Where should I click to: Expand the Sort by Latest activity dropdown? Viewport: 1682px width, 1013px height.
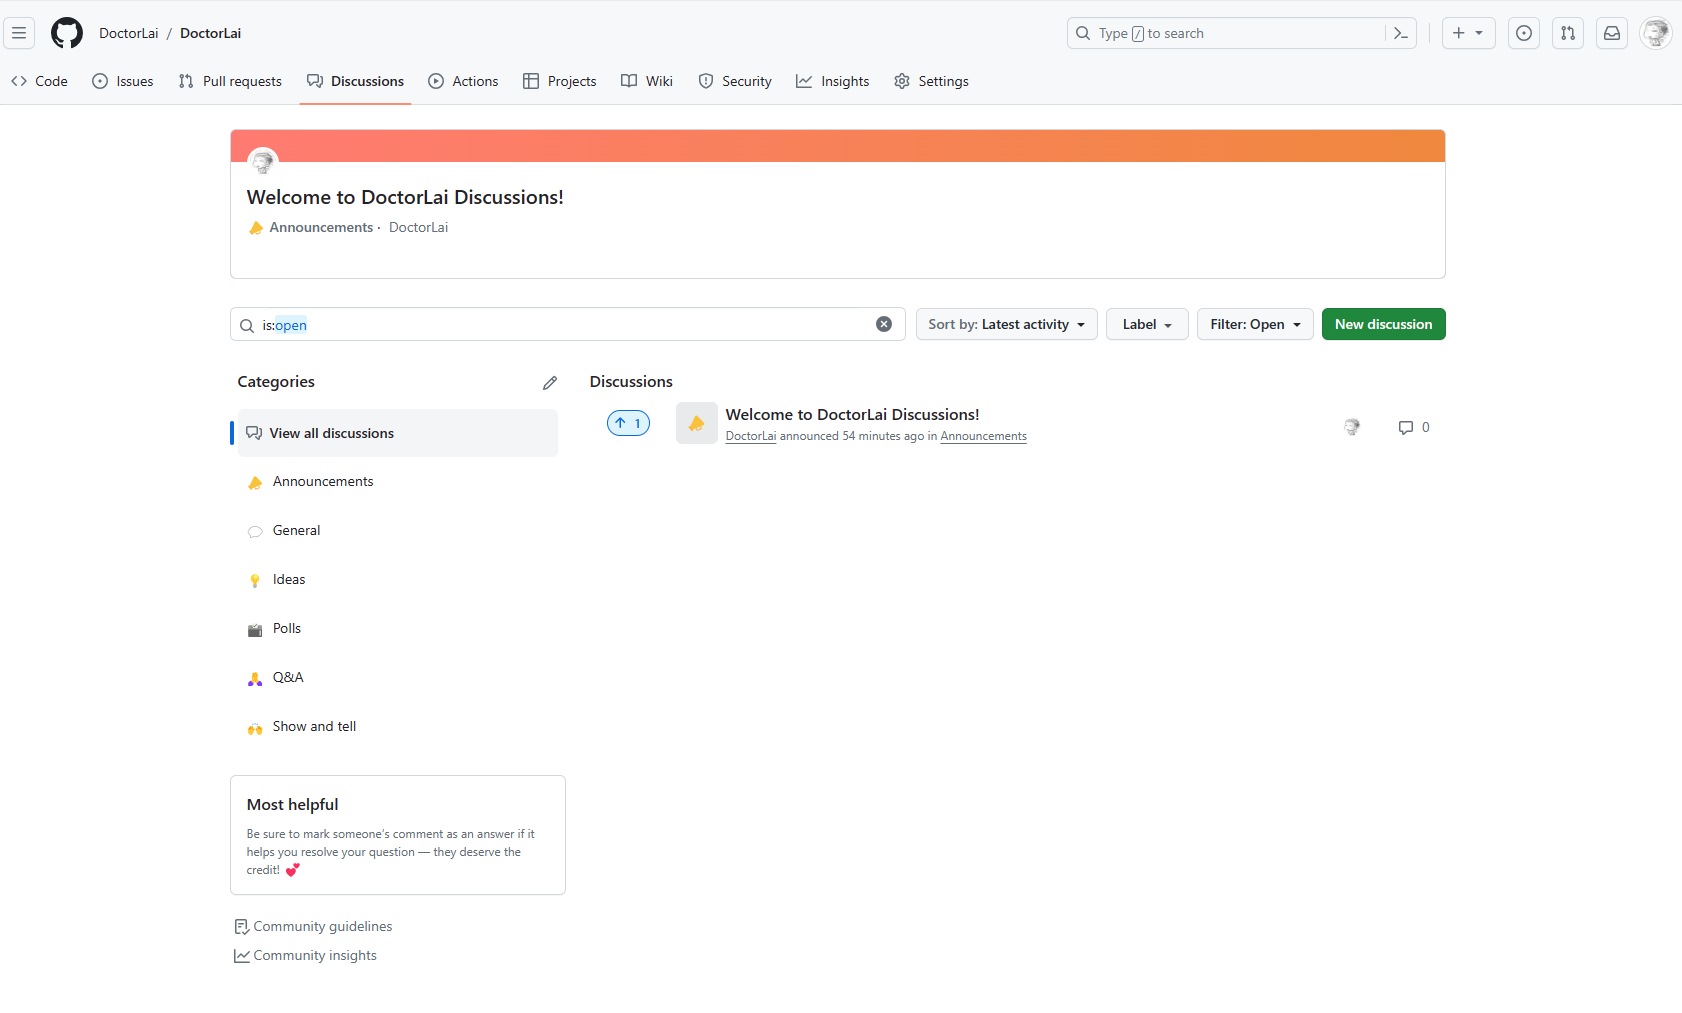[1007, 324]
